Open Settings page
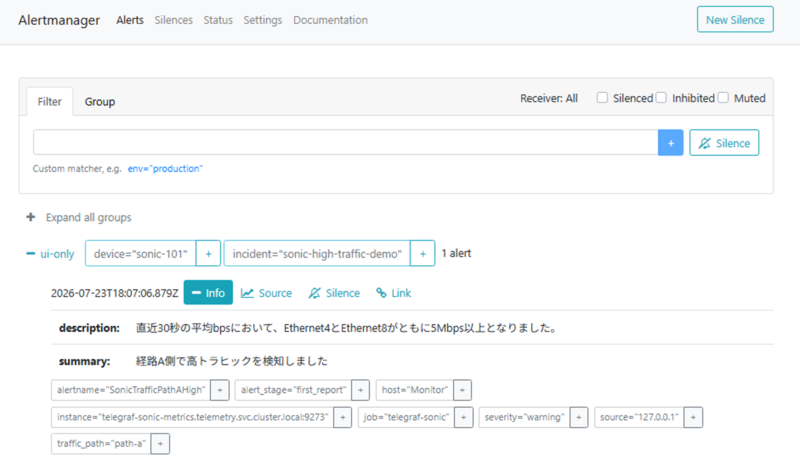The image size is (800, 468). tap(263, 20)
